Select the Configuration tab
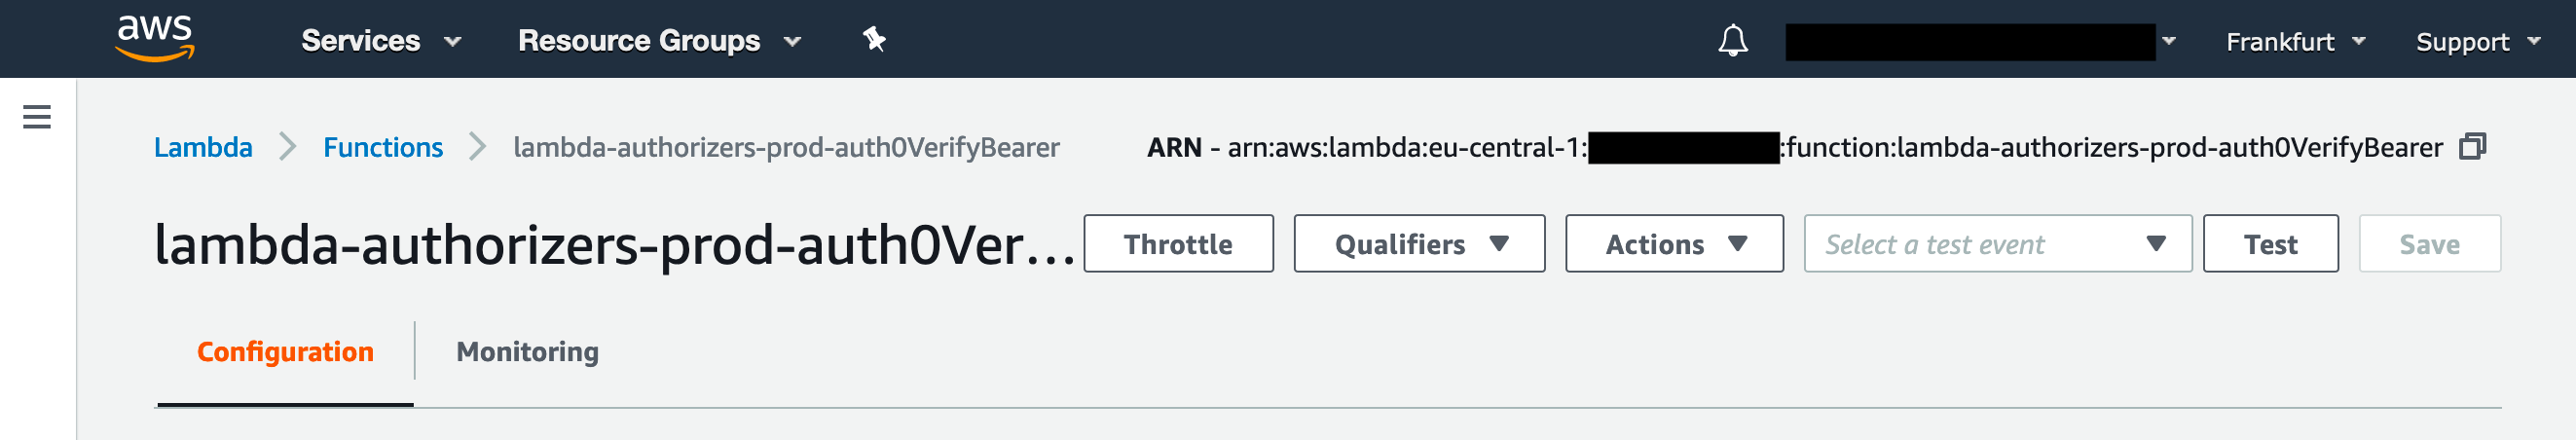This screenshot has height=440, width=2576. 285,352
